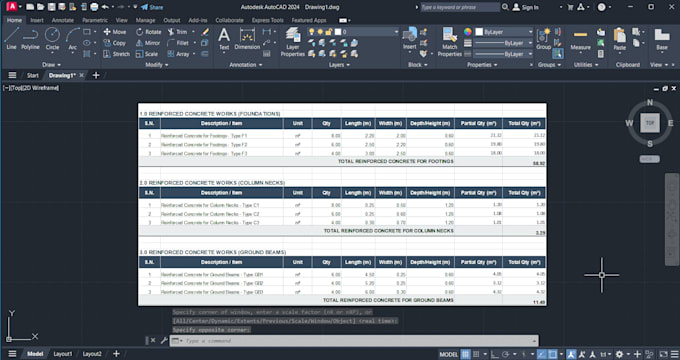This screenshot has height=360, width=680.
Task: Switch to the Annotate ribbon tab
Action: (x=62, y=20)
